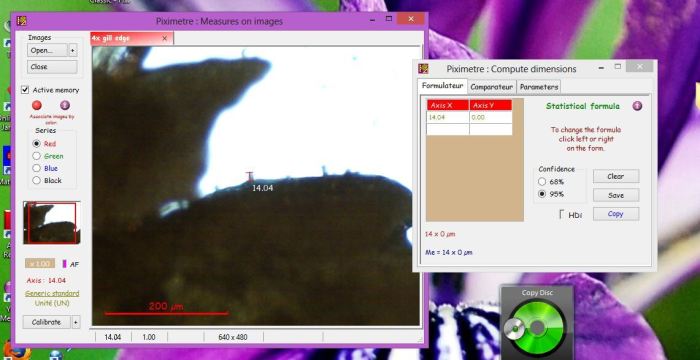Viewport: 700px width, 360px height.
Task: Click the Statistical formula heading
Action: pyautogui.click(x=583, y=106)
